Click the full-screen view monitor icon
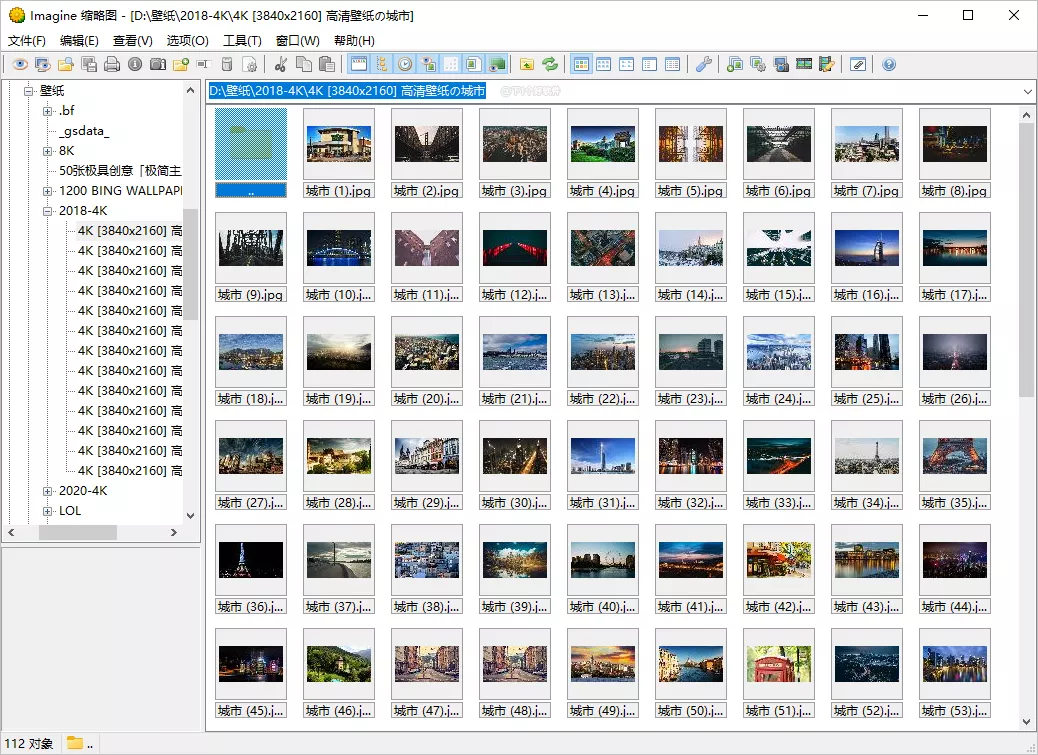 tap(43, 64)
